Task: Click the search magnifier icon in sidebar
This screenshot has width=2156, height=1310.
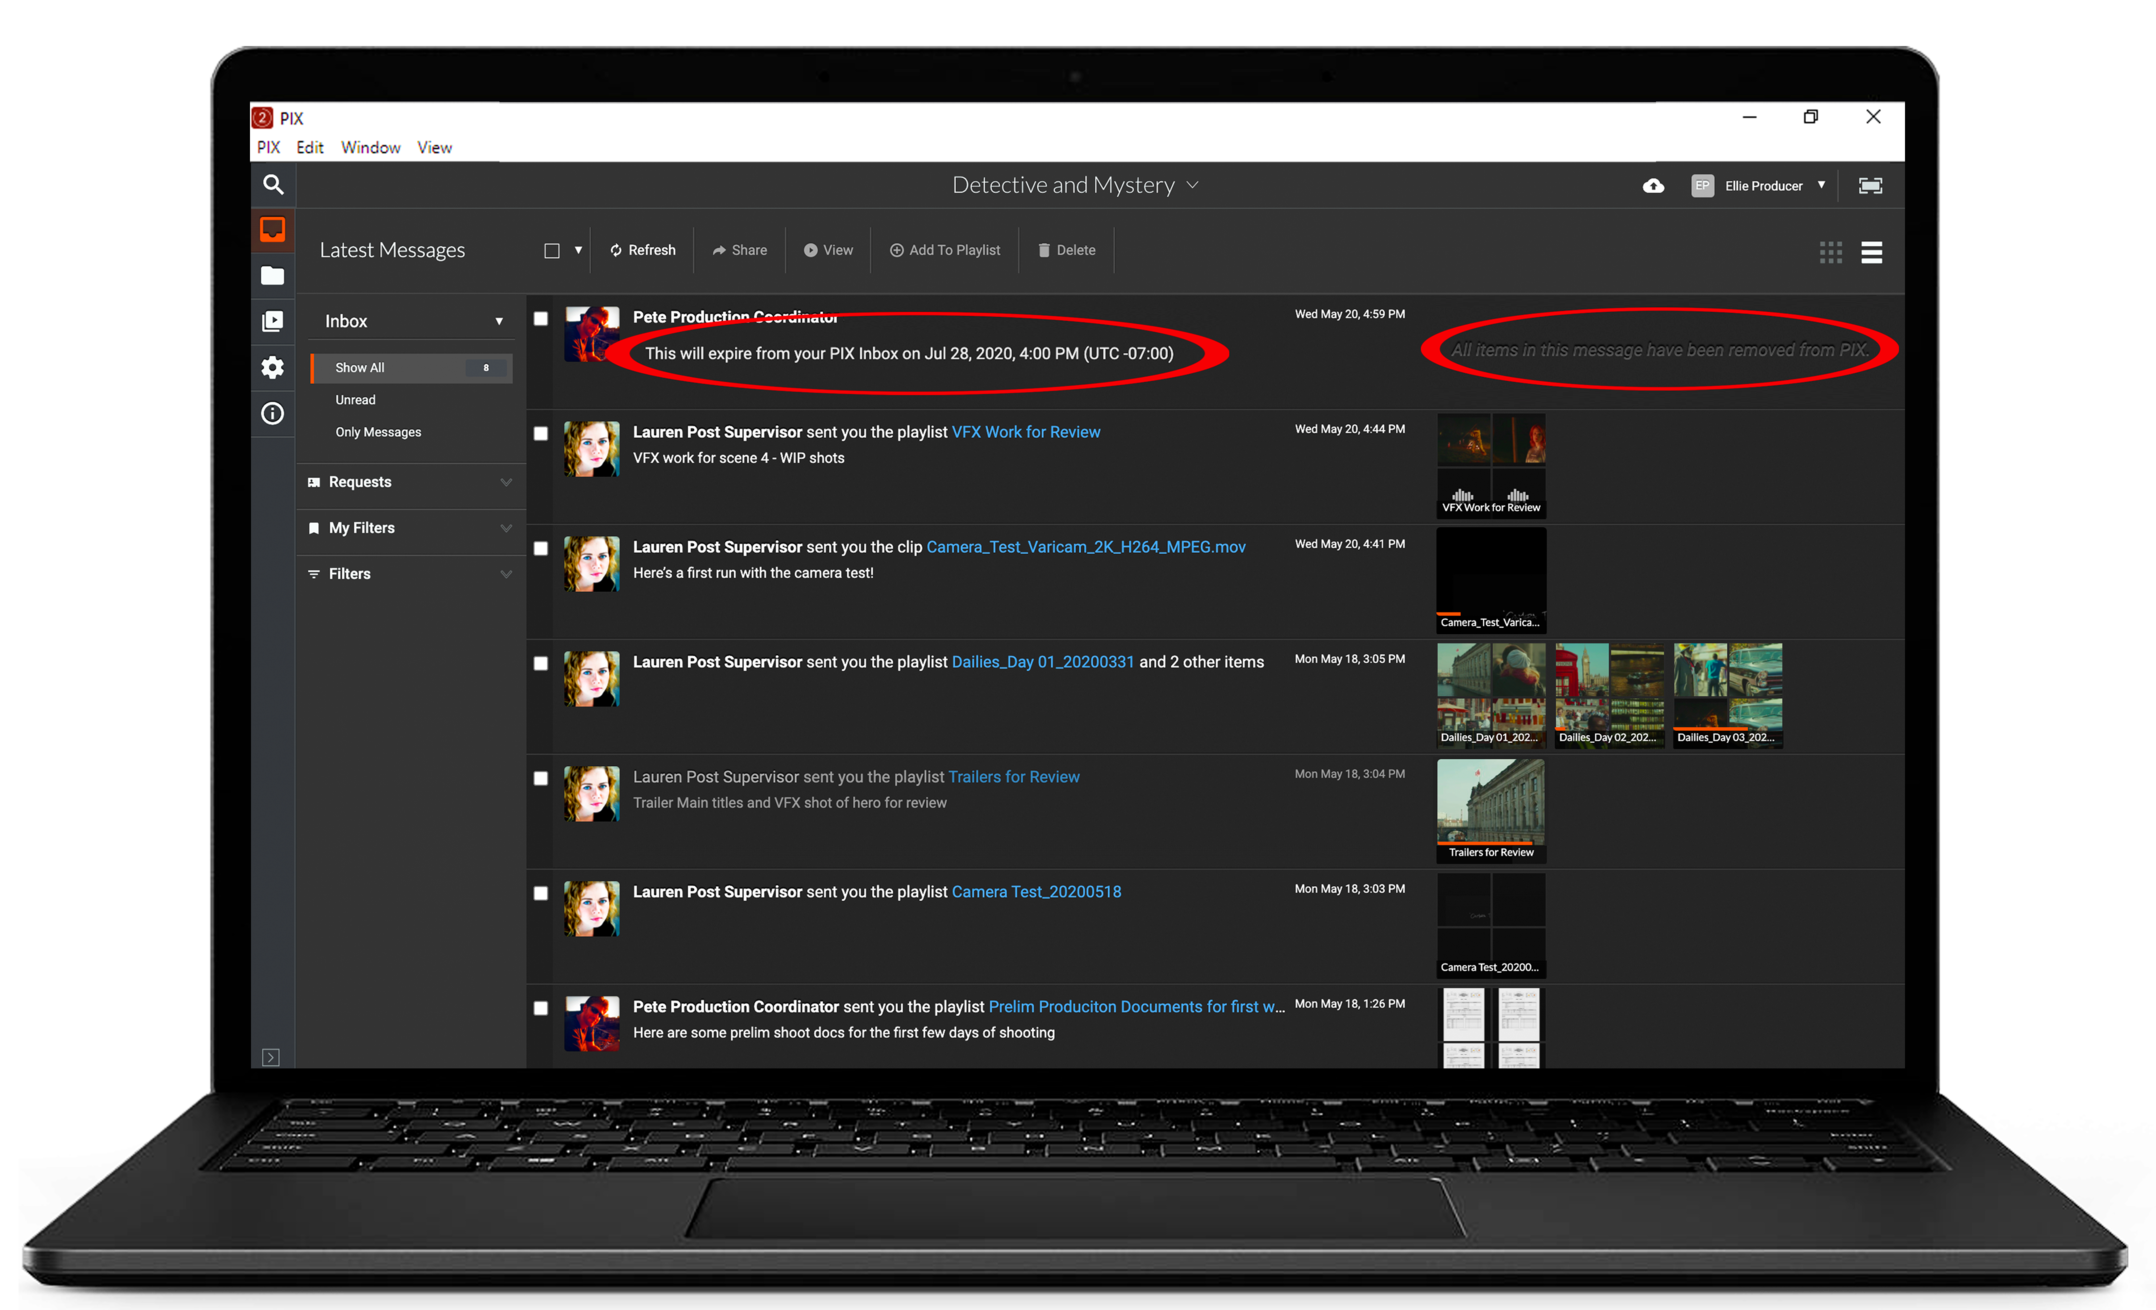Action: click(x=273, y=185)
